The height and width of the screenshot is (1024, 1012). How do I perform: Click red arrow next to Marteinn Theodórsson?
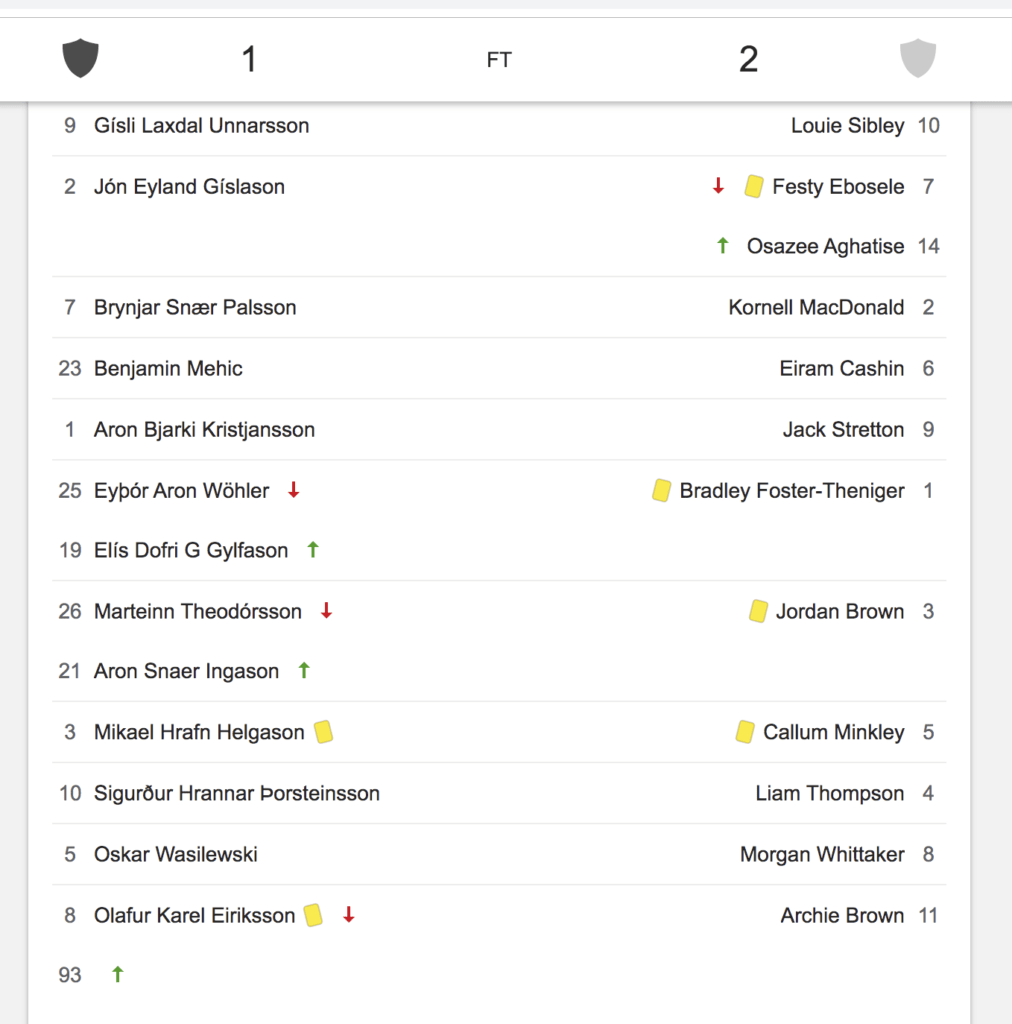click(x=326, y=611)
